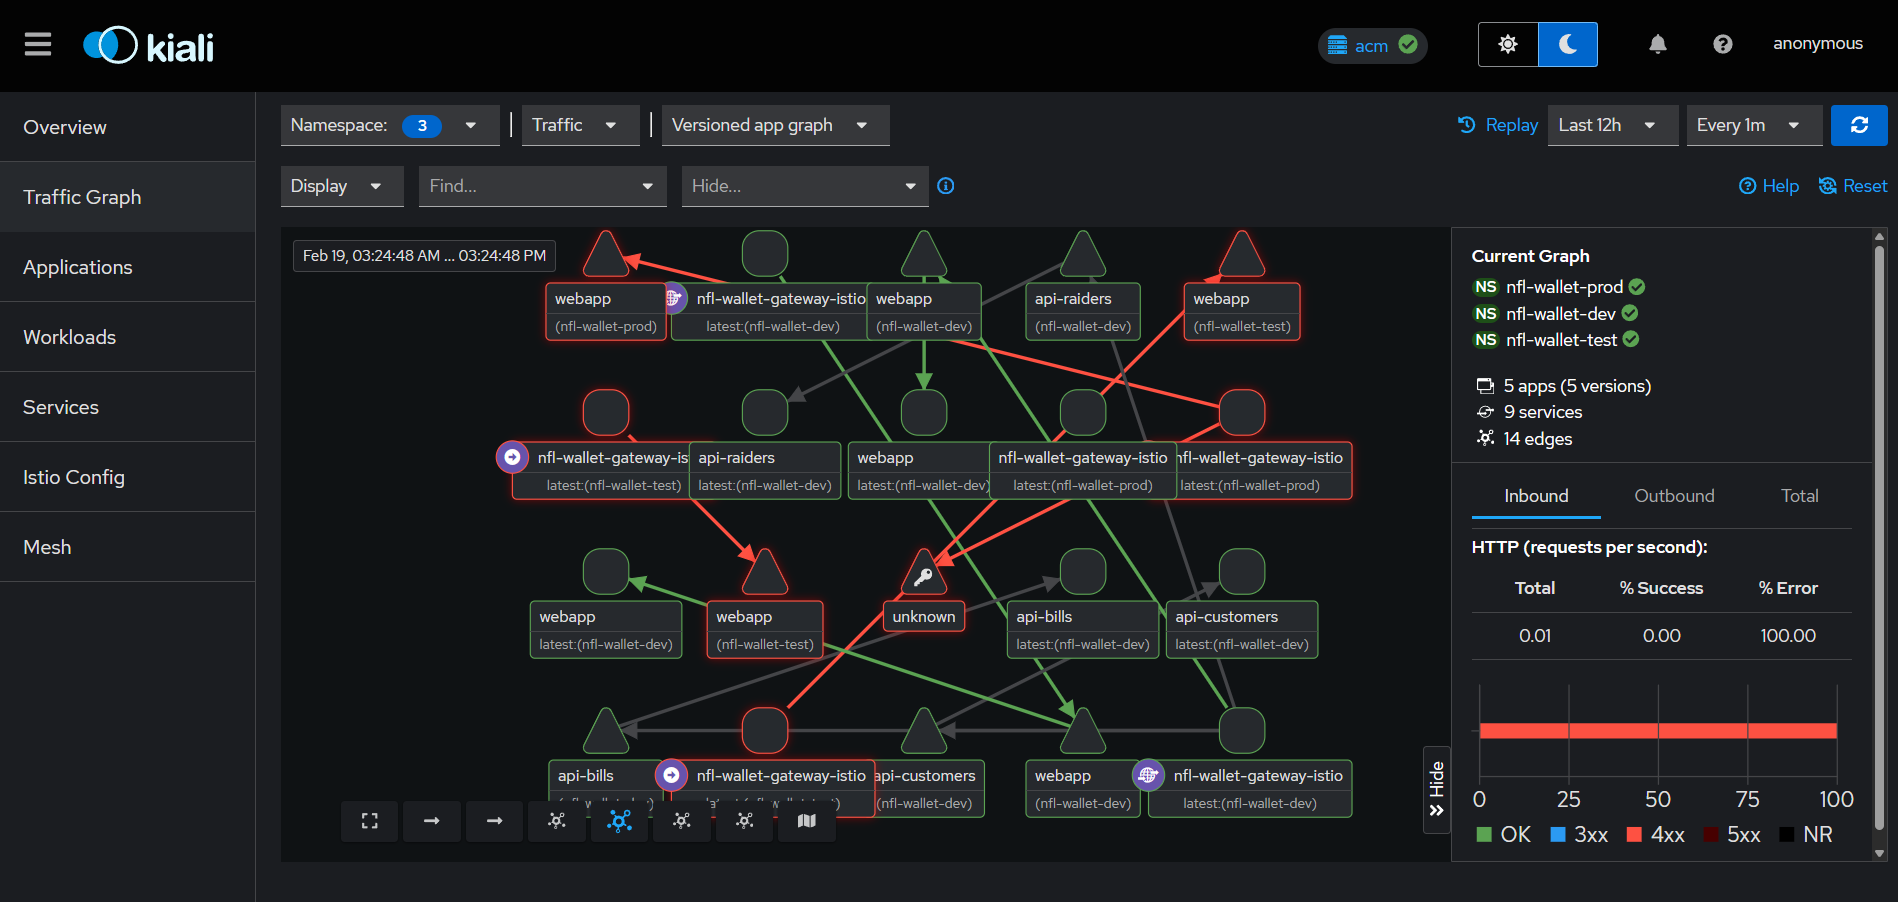
Task: Switch to light theme
Action: (x=1508, y=44)
